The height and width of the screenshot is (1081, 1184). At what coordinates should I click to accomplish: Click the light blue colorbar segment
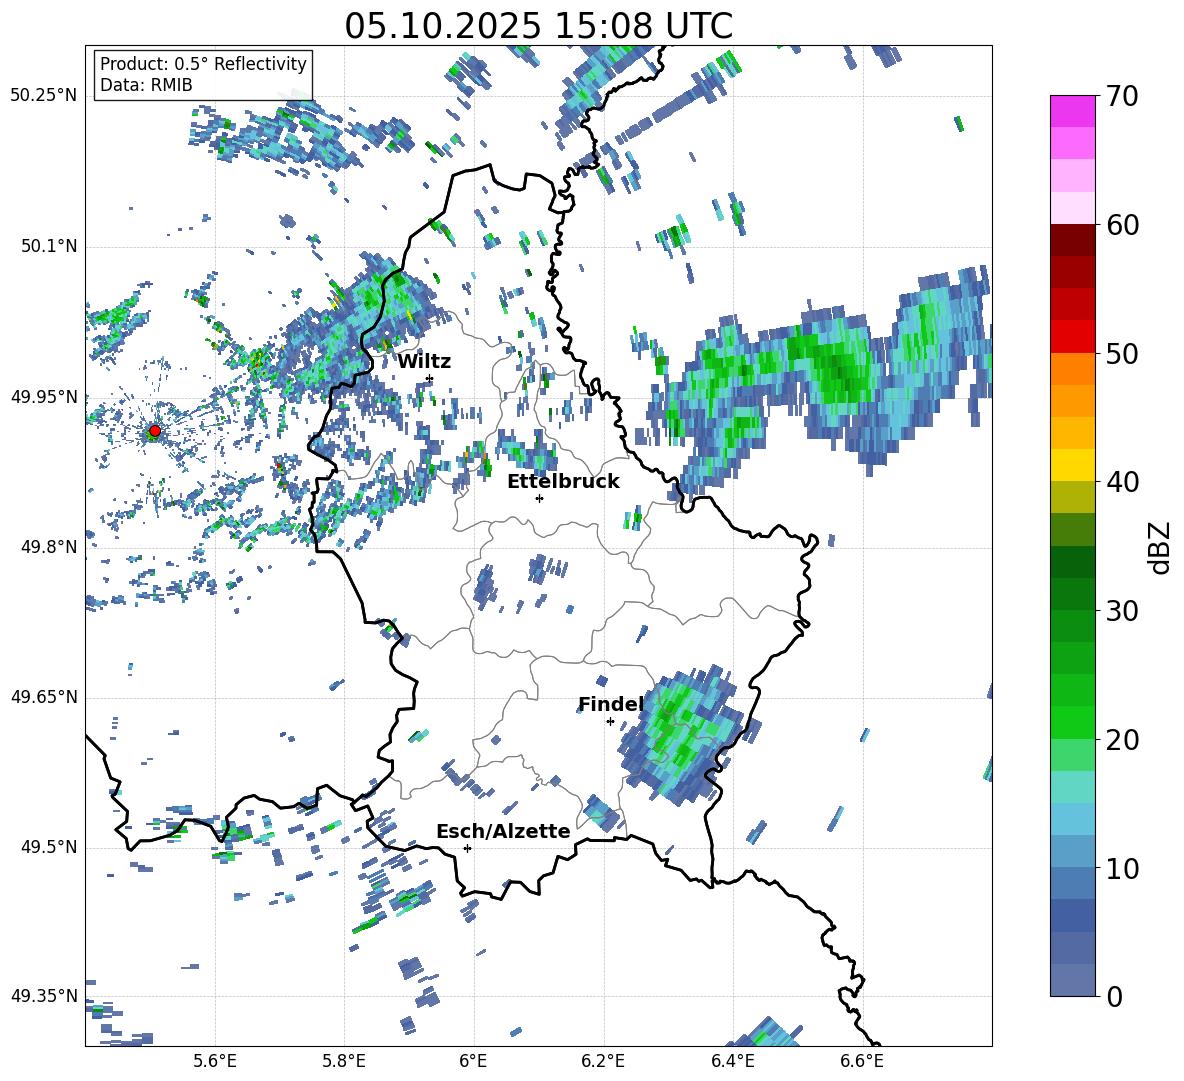[1072, 819]
